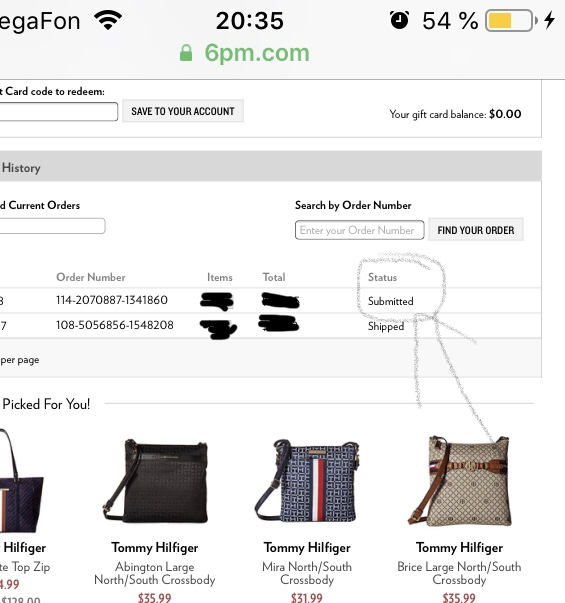Select the navy Top Zip tote image
565x603 pixels.
[21, 481]
